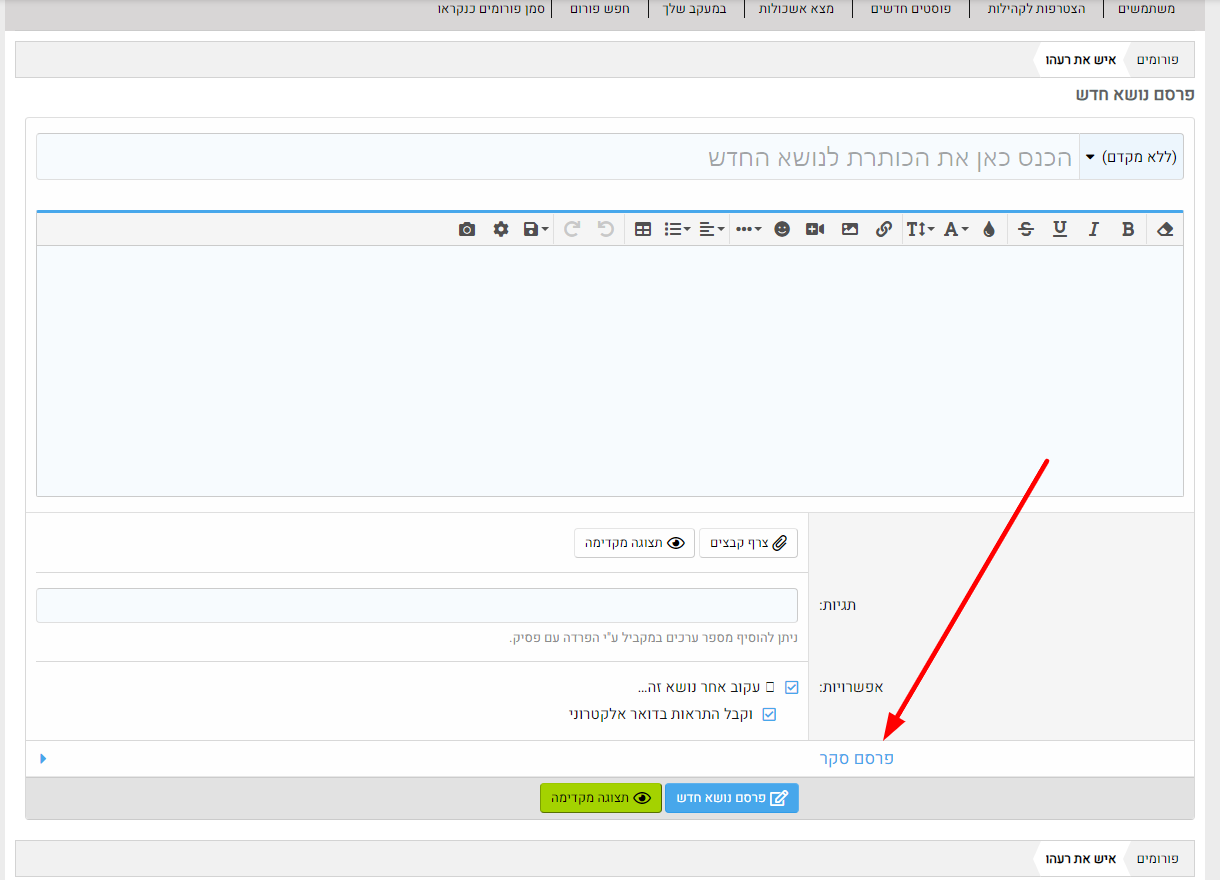Screen dimensions: 1220x880
Task: Open the smiley emoji picker
Action: pyautogui.click(x=782, y=229)
